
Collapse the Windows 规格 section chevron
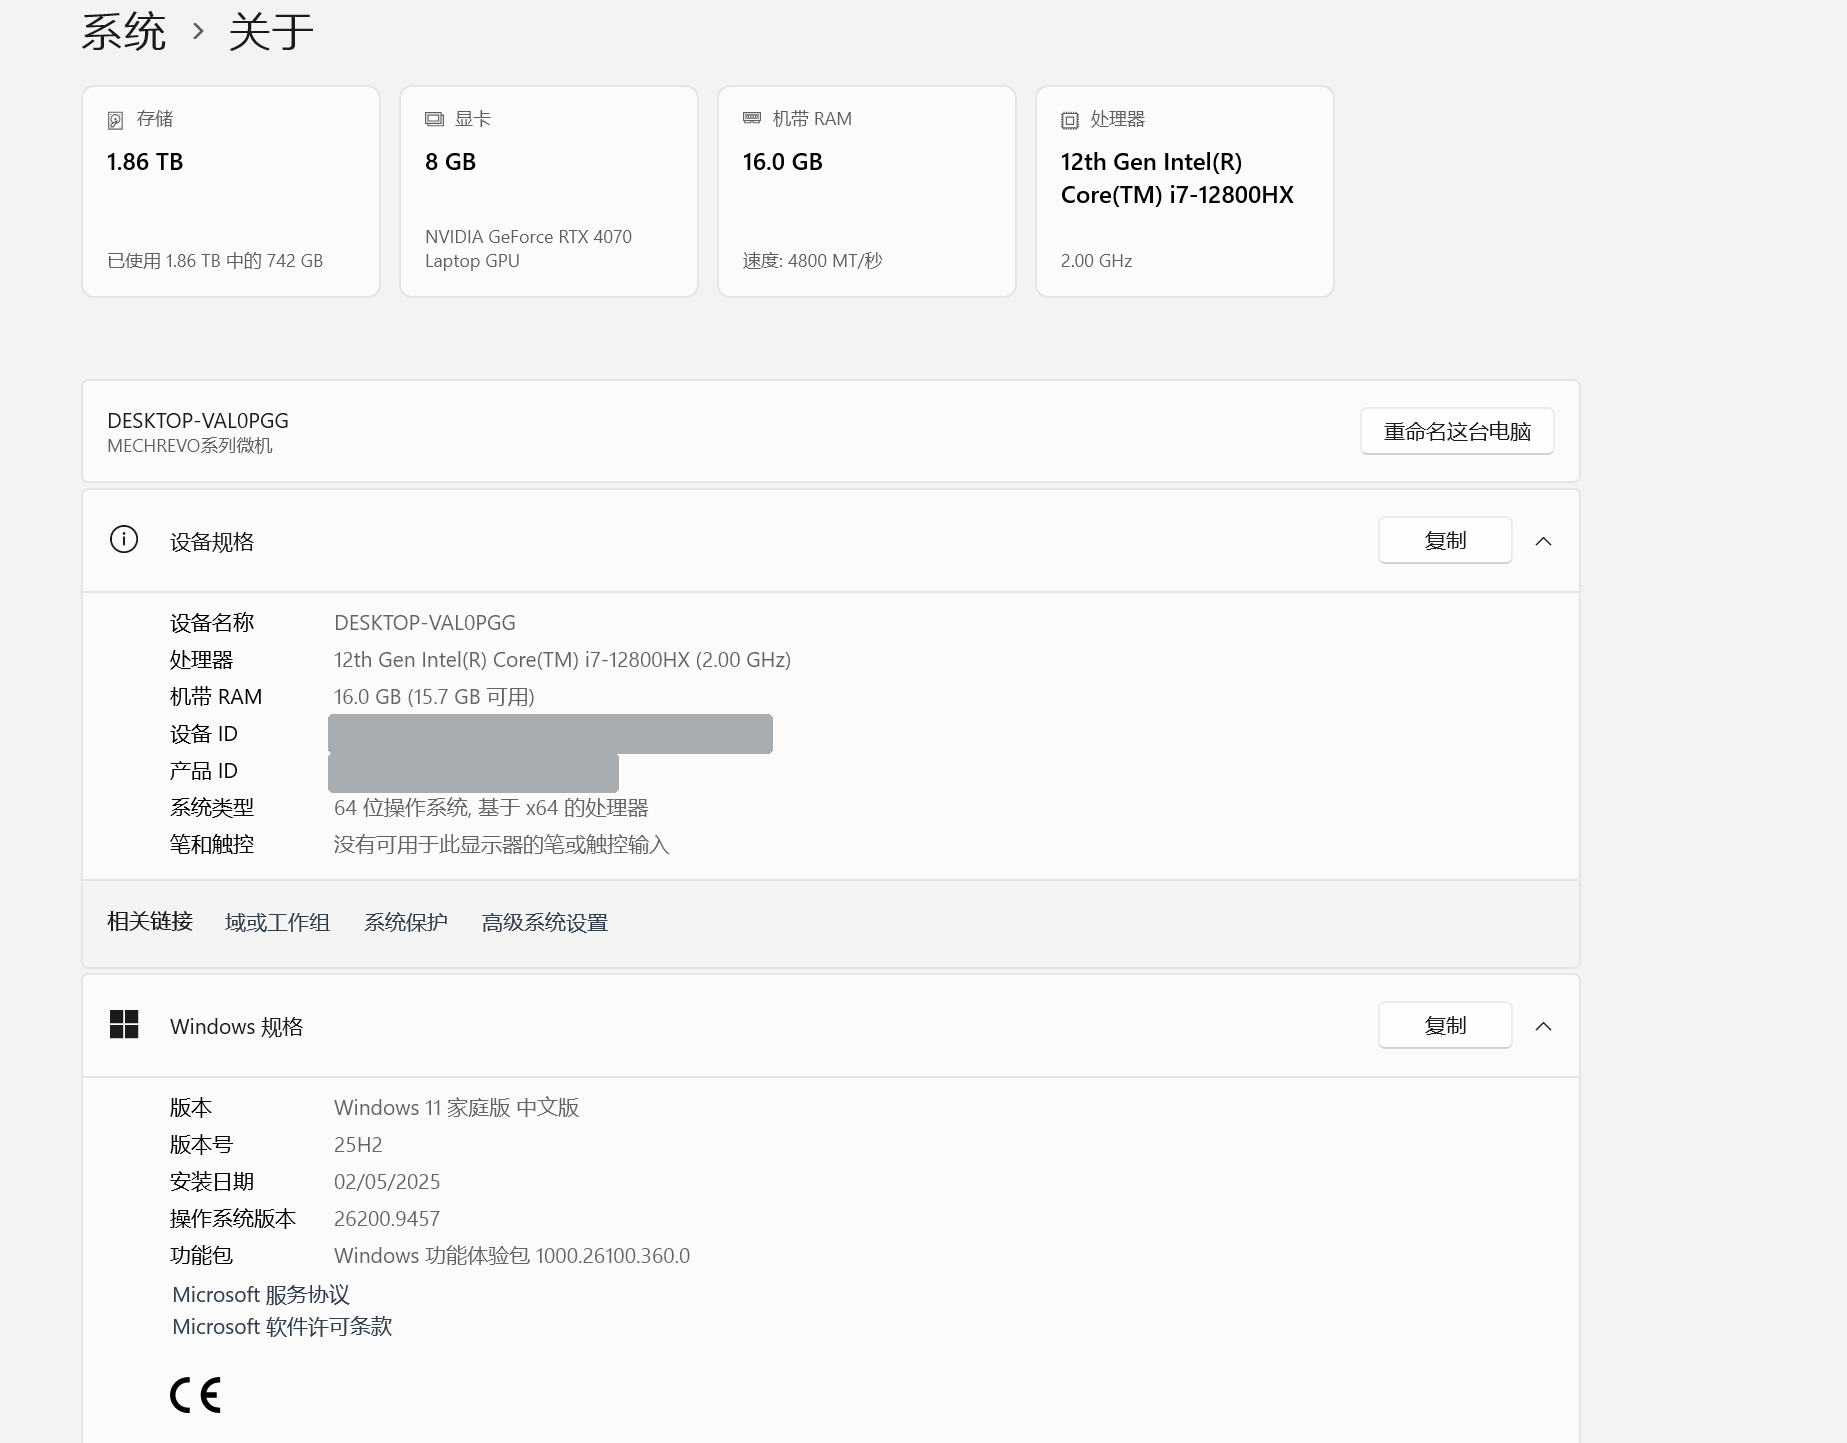[x=1543, y=1026]
